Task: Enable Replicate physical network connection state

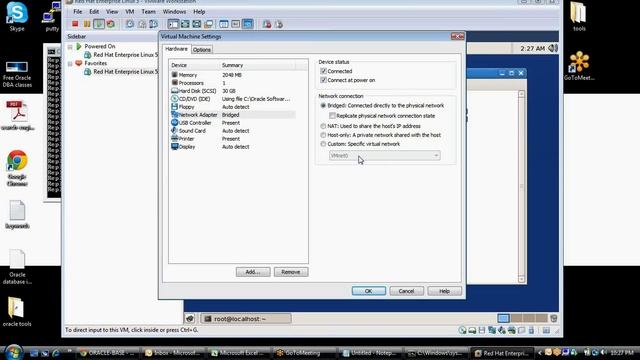Action: pyautogui.click(x=332, y=116)
